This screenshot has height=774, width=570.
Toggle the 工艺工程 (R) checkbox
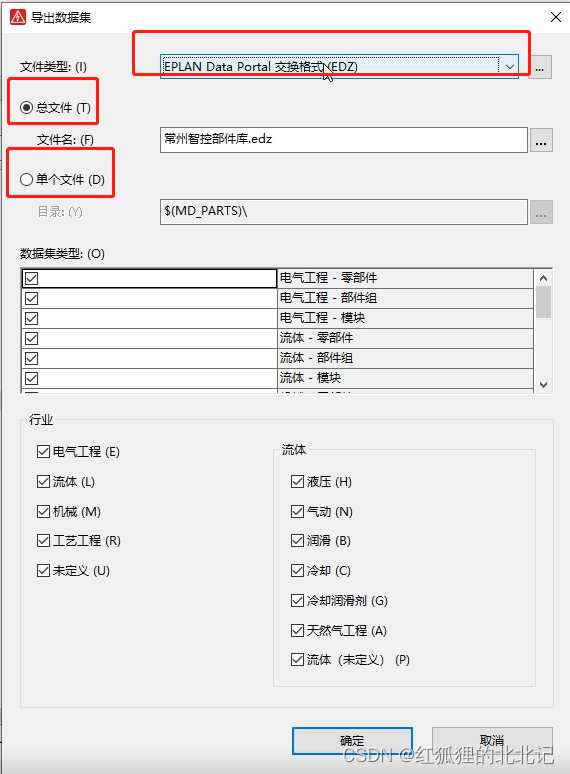43,541
